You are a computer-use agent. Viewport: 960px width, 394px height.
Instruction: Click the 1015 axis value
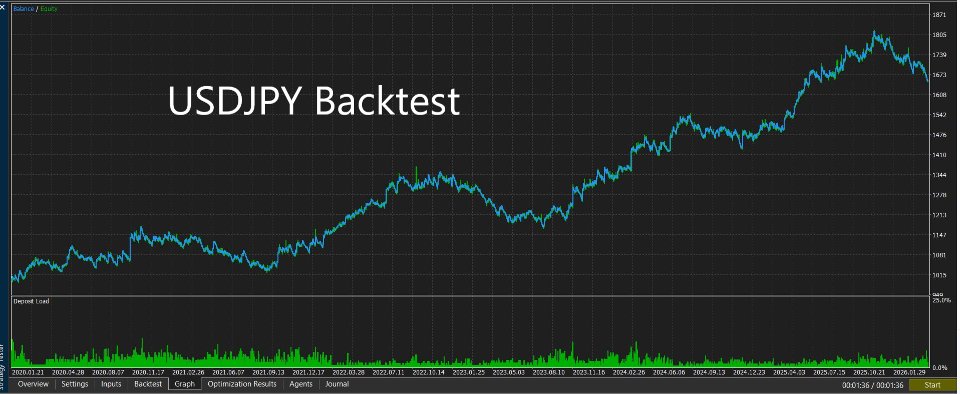click(x=940, y=275)
